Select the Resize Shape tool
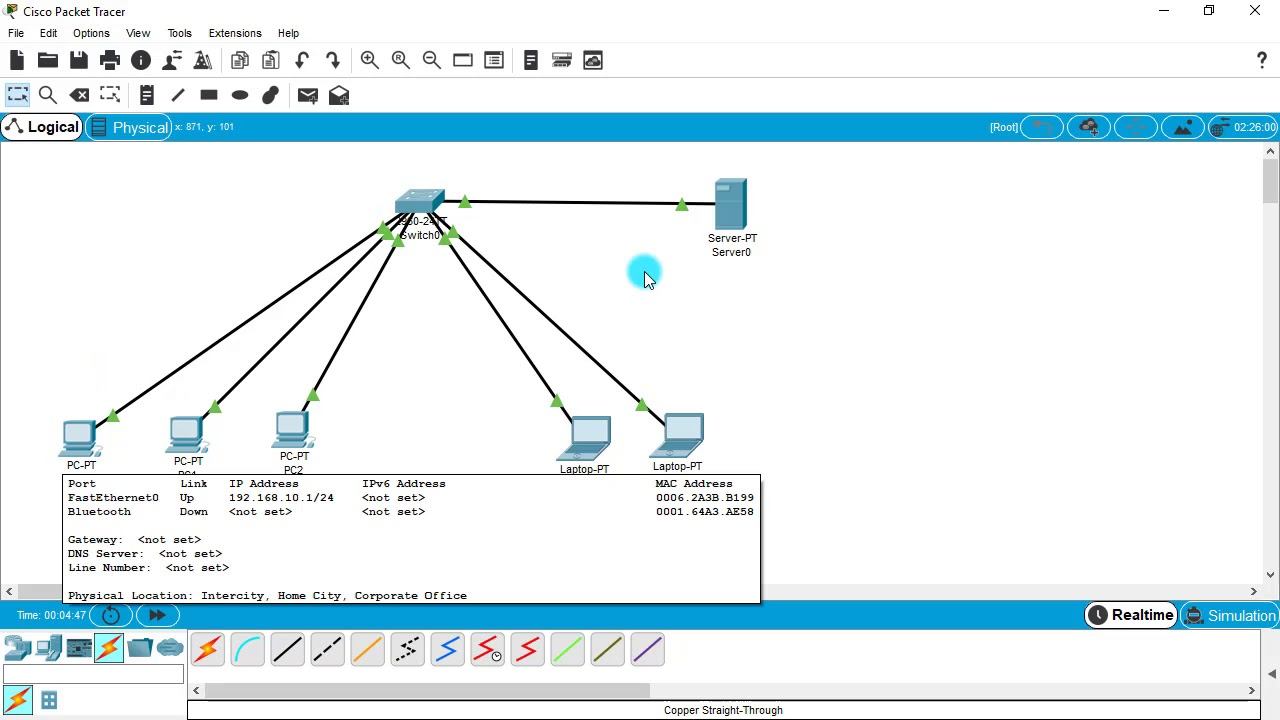Viewport: 1280px width, 720px height. pos(110,95)
